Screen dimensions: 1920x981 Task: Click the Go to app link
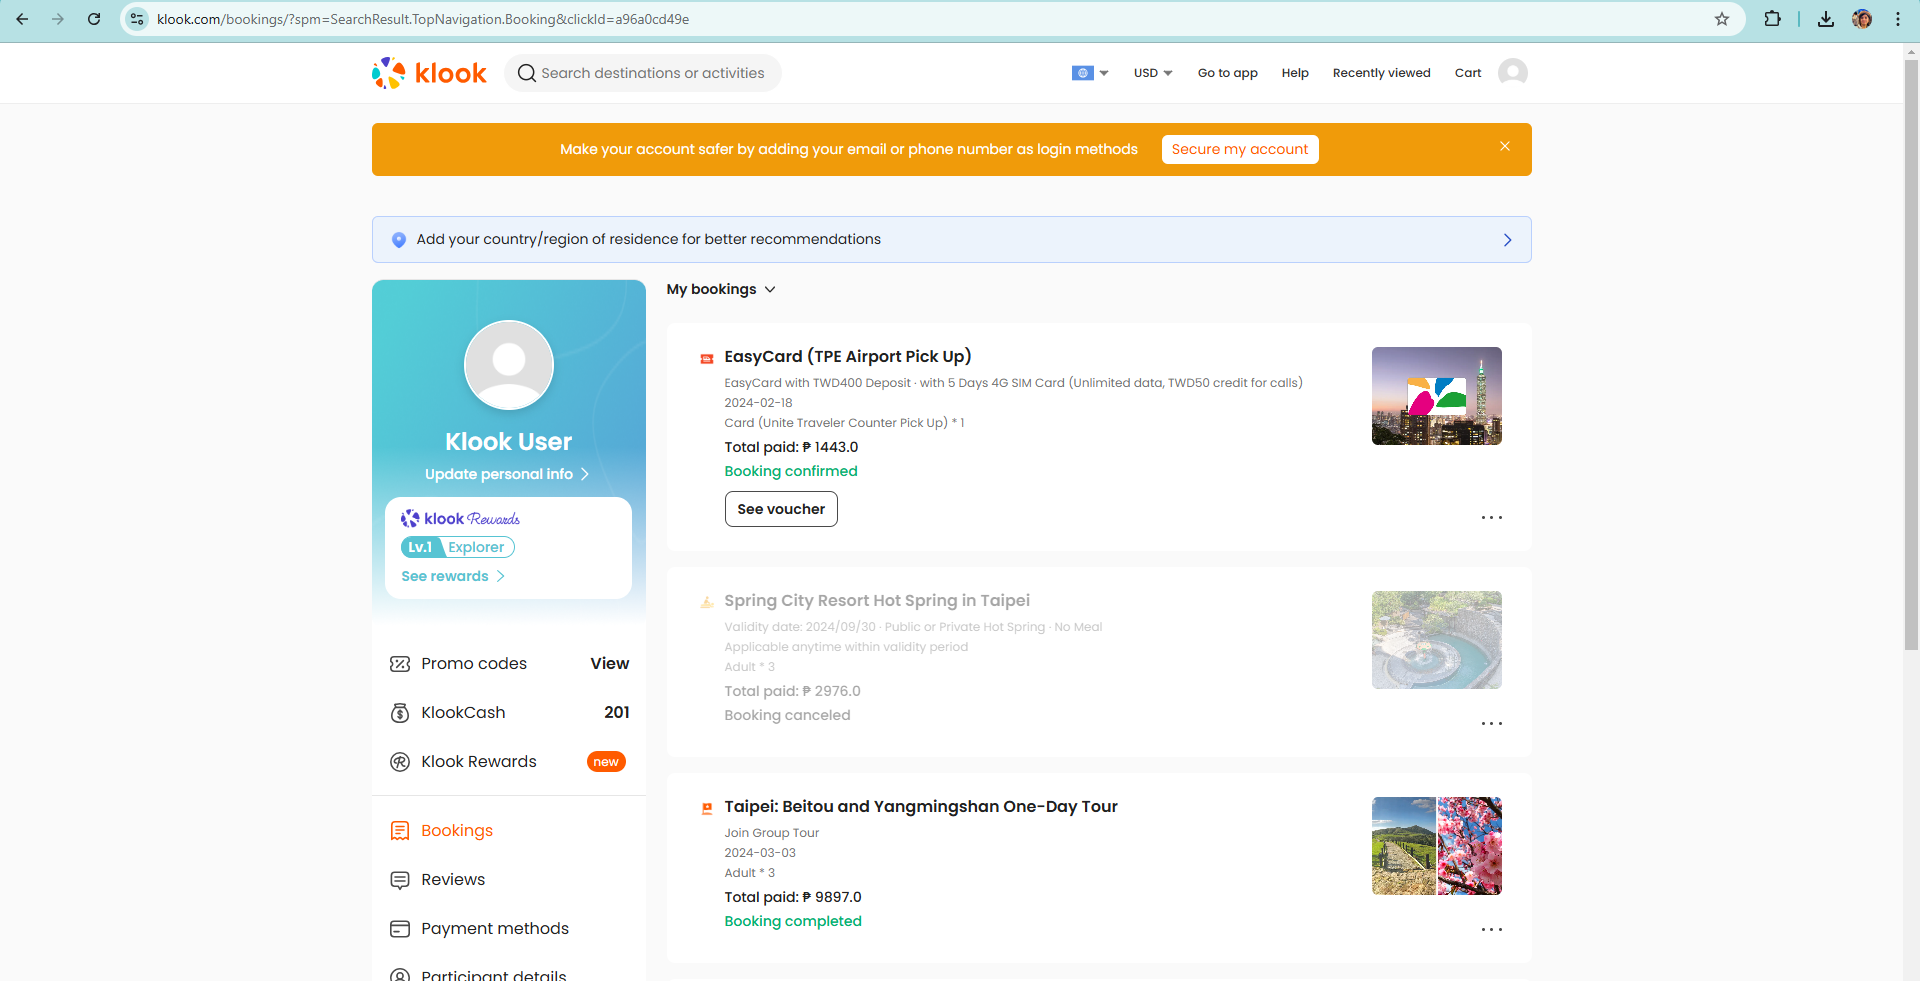tap(1228, 73)
